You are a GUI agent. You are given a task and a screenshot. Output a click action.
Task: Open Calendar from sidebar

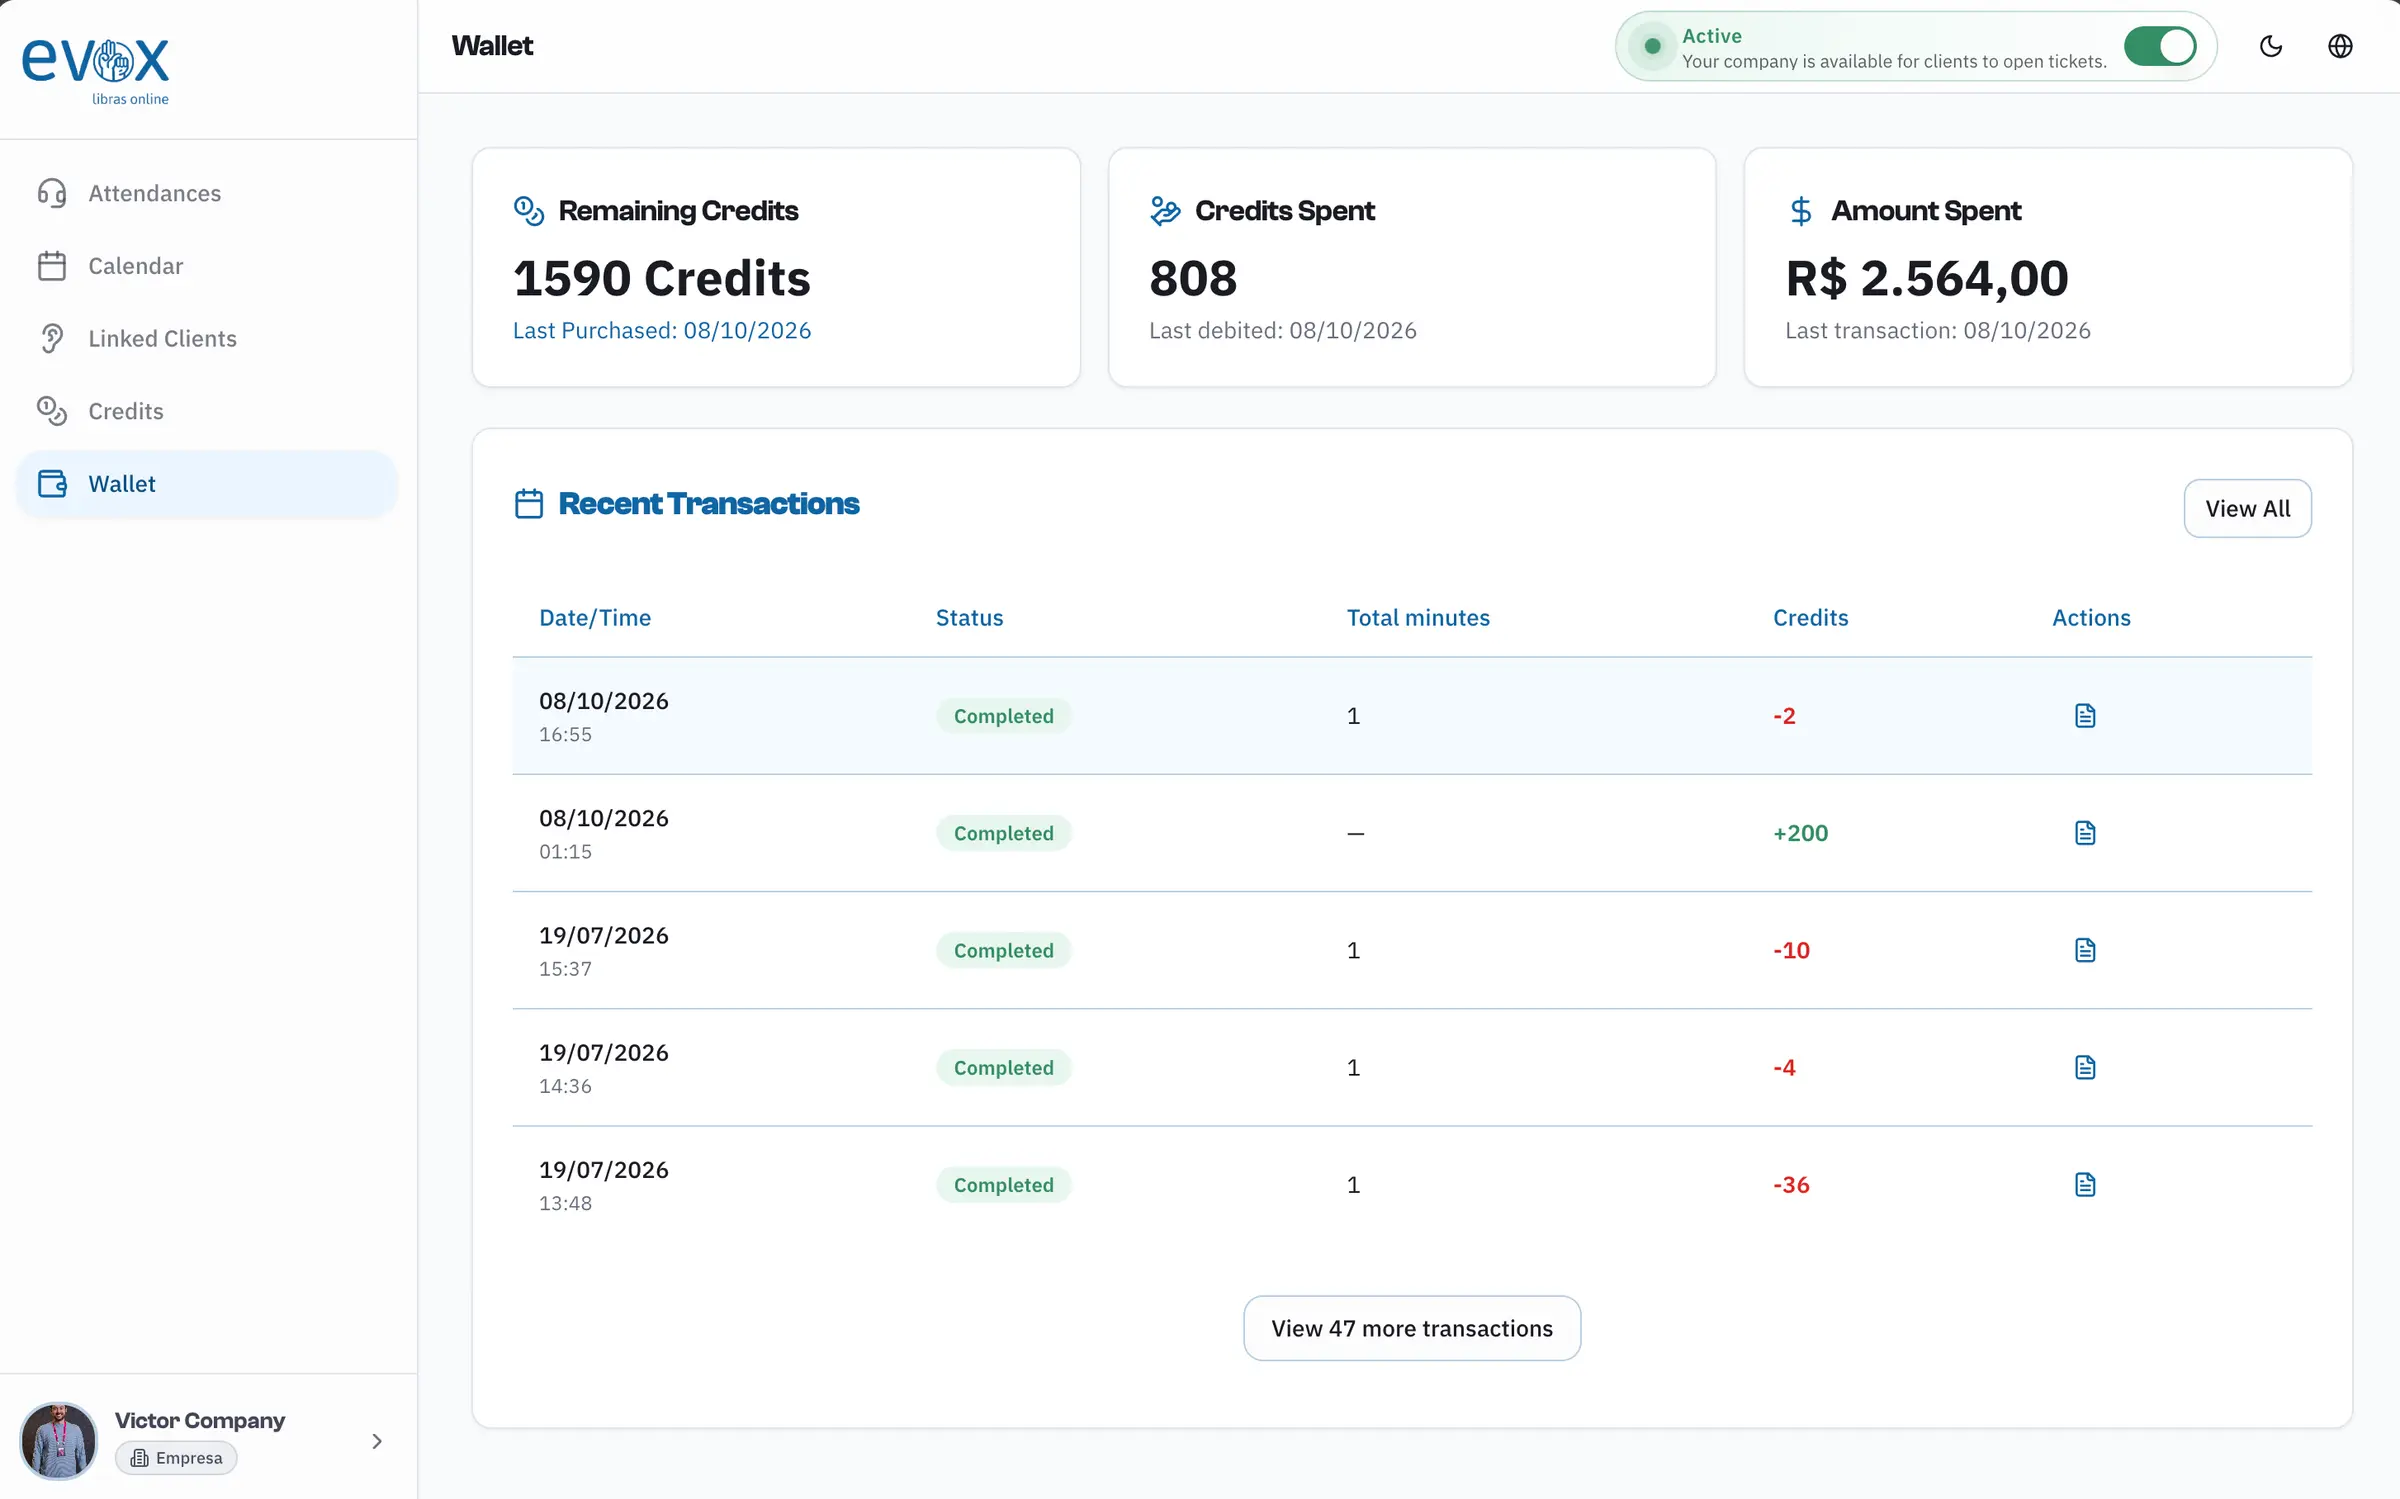pos(207,266)
